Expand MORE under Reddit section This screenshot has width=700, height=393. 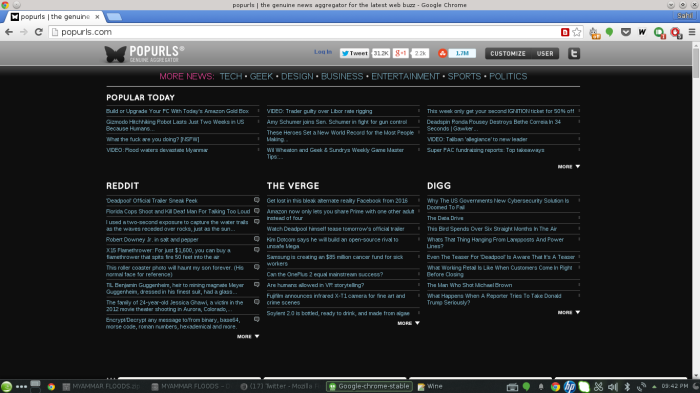click(x=248, y=336)
